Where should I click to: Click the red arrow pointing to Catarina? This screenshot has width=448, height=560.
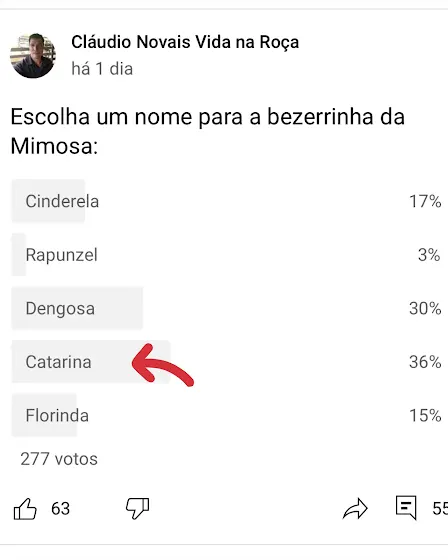click(163, 365)
